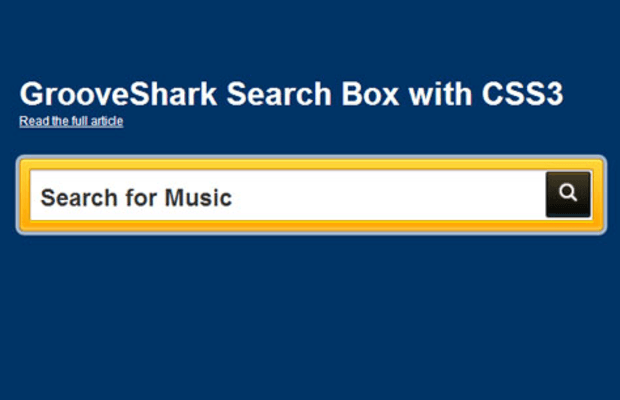Viewport: 620px width, 400px height.
Task: Click the word article in the underlined link
Action: coord(107,121)
